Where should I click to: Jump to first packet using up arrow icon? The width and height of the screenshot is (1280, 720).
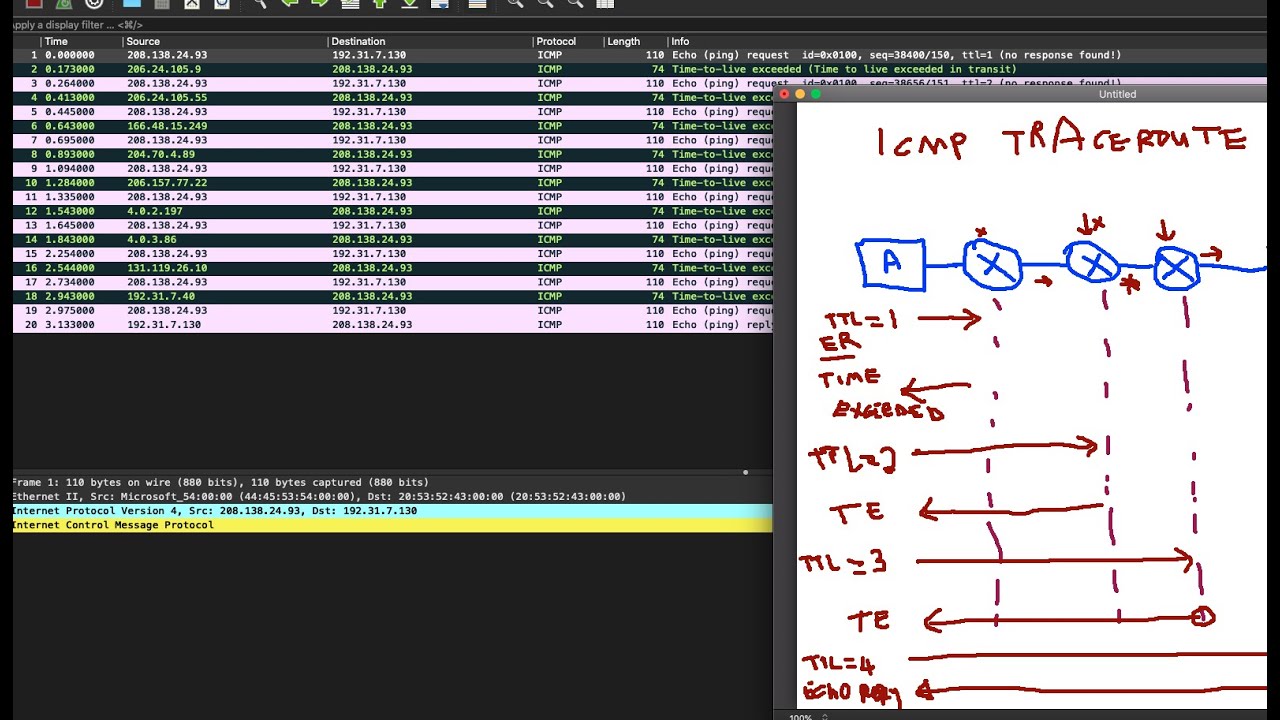click(380, 5)
